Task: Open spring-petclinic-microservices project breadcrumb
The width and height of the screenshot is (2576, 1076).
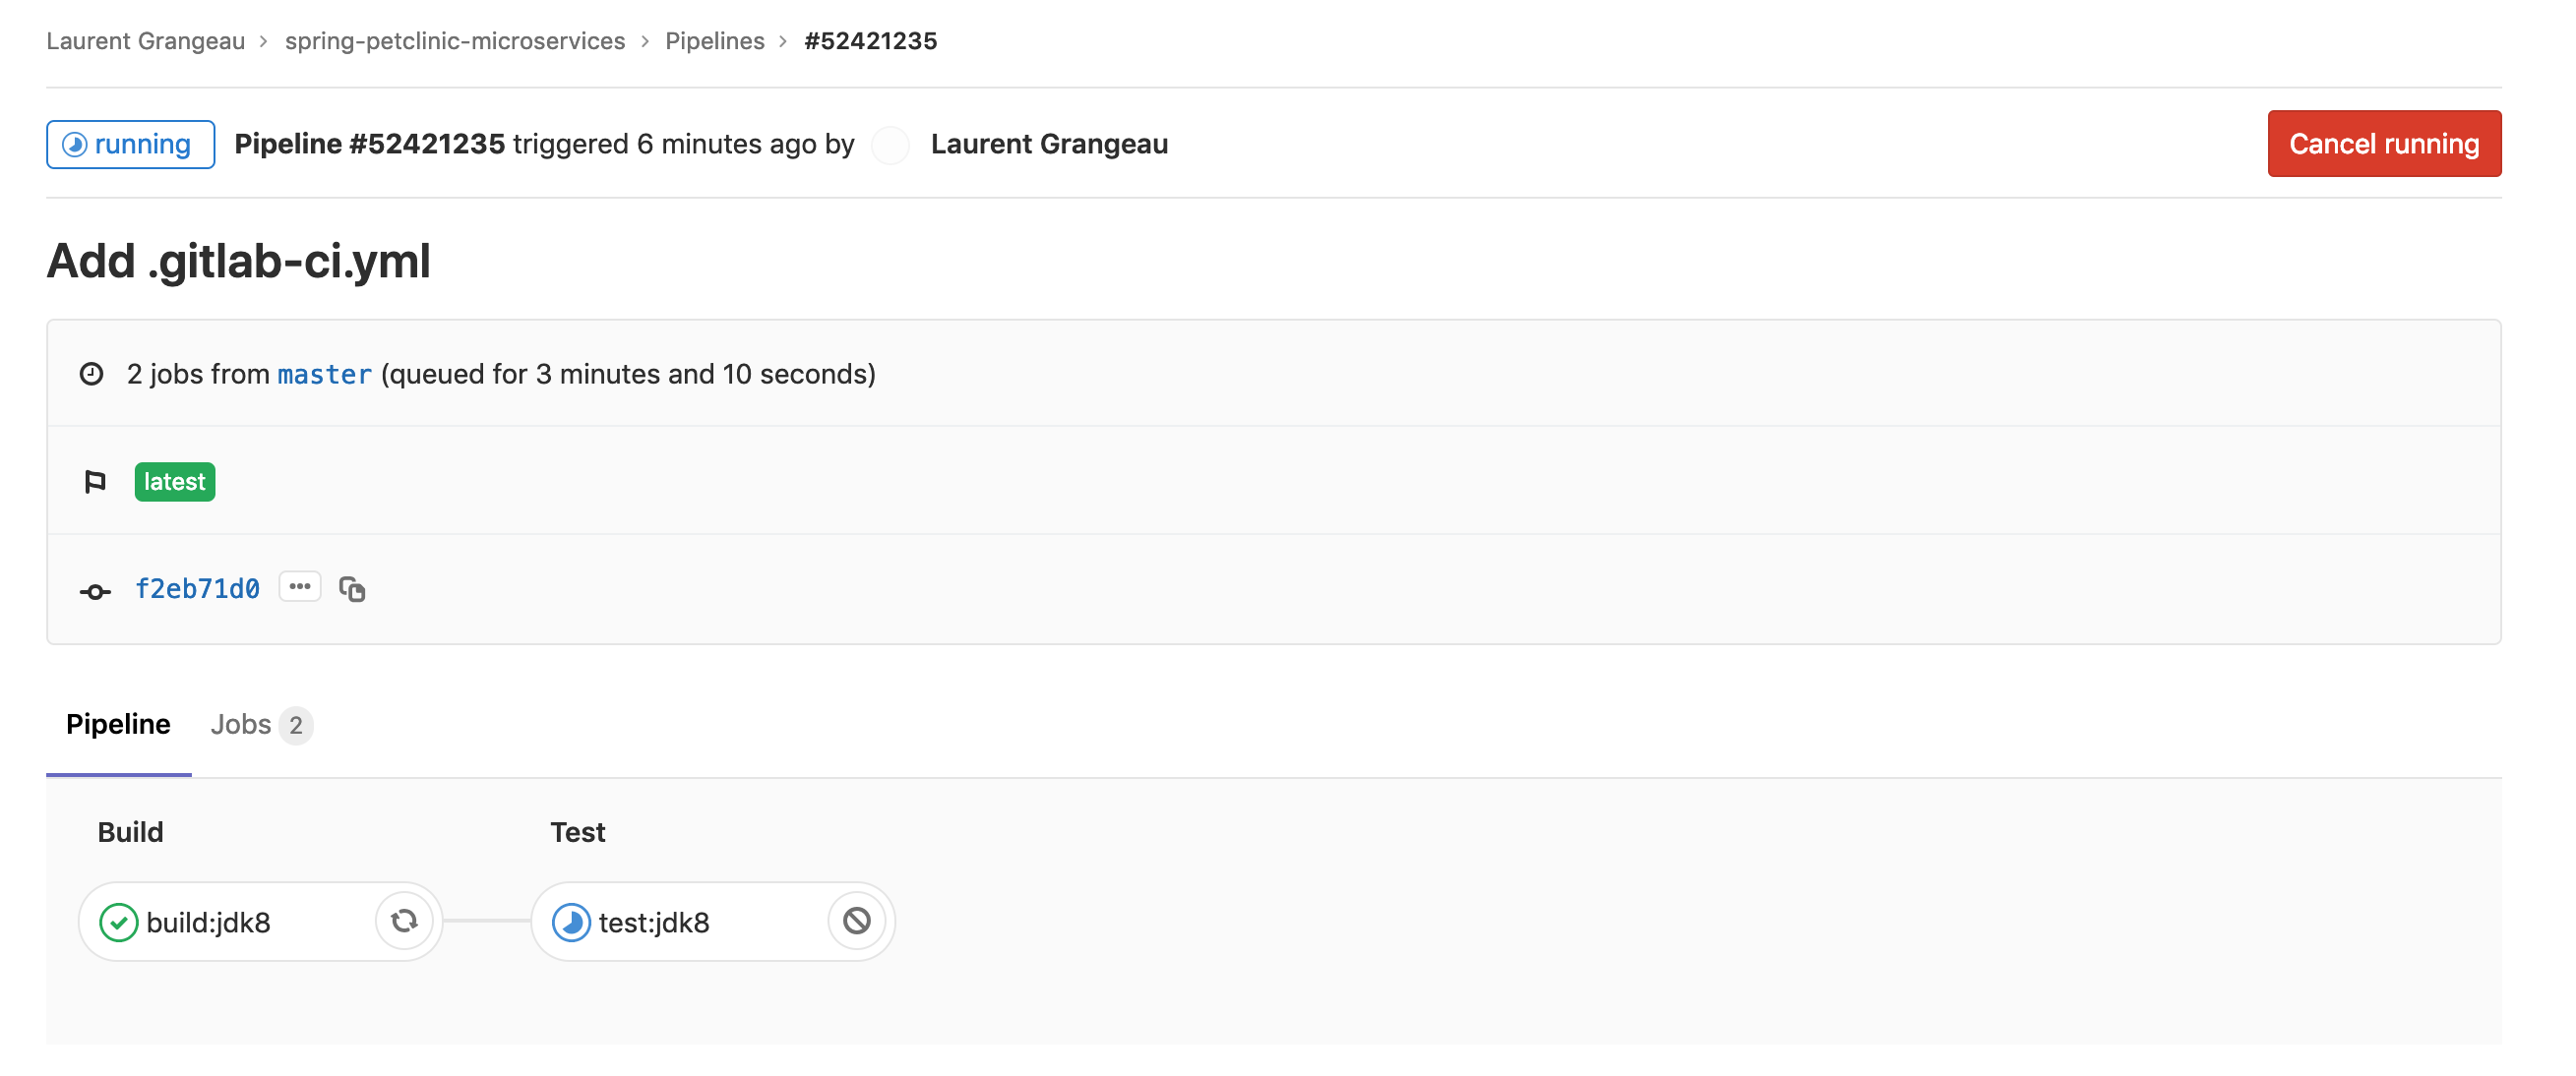Action: point(455,41)
